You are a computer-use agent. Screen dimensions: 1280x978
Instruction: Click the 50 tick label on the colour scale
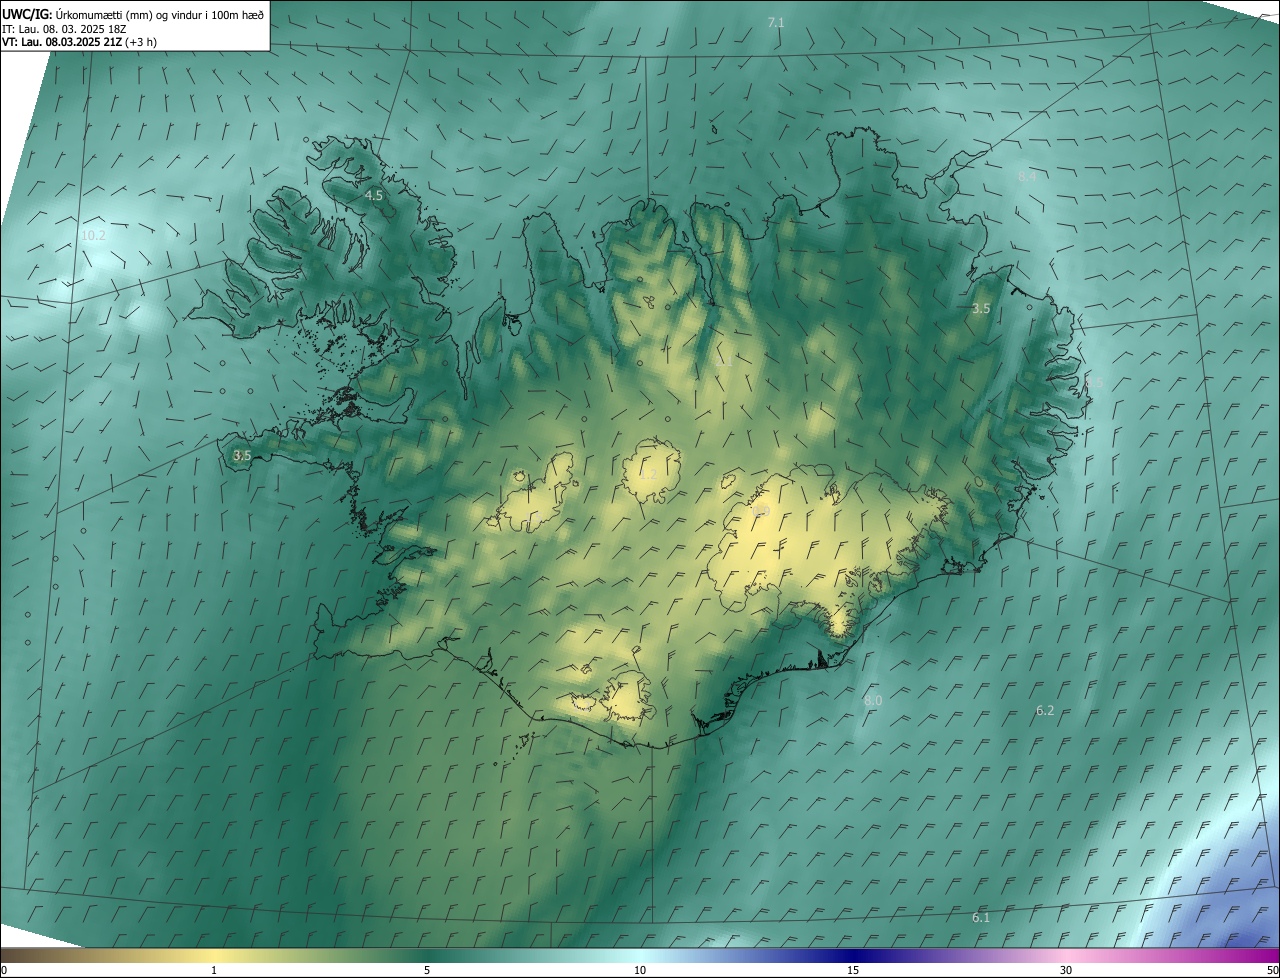coord(1272,971)
